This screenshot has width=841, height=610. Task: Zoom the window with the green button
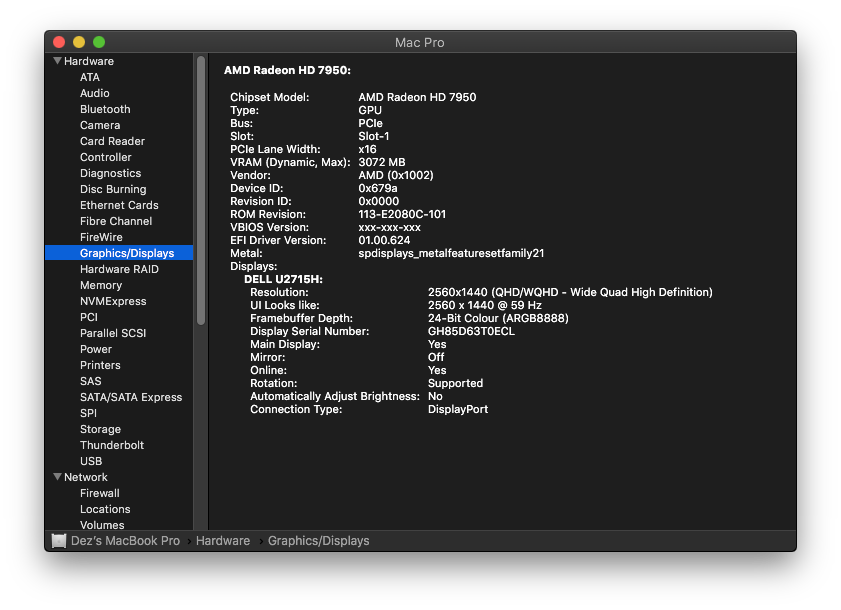coord(99,42)
